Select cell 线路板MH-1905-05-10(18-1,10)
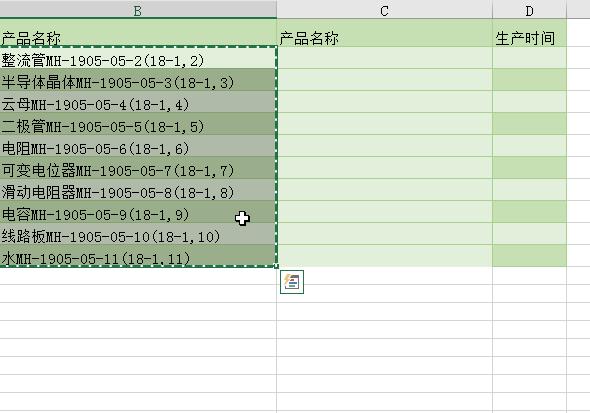Screen dimensions: 590x413 click(x=138, y=234)
